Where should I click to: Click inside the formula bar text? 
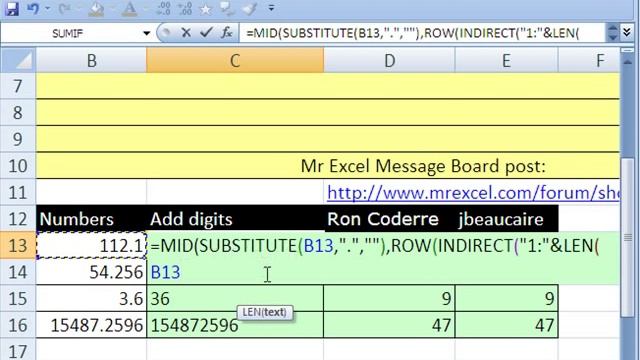click(x=412, y=33)
